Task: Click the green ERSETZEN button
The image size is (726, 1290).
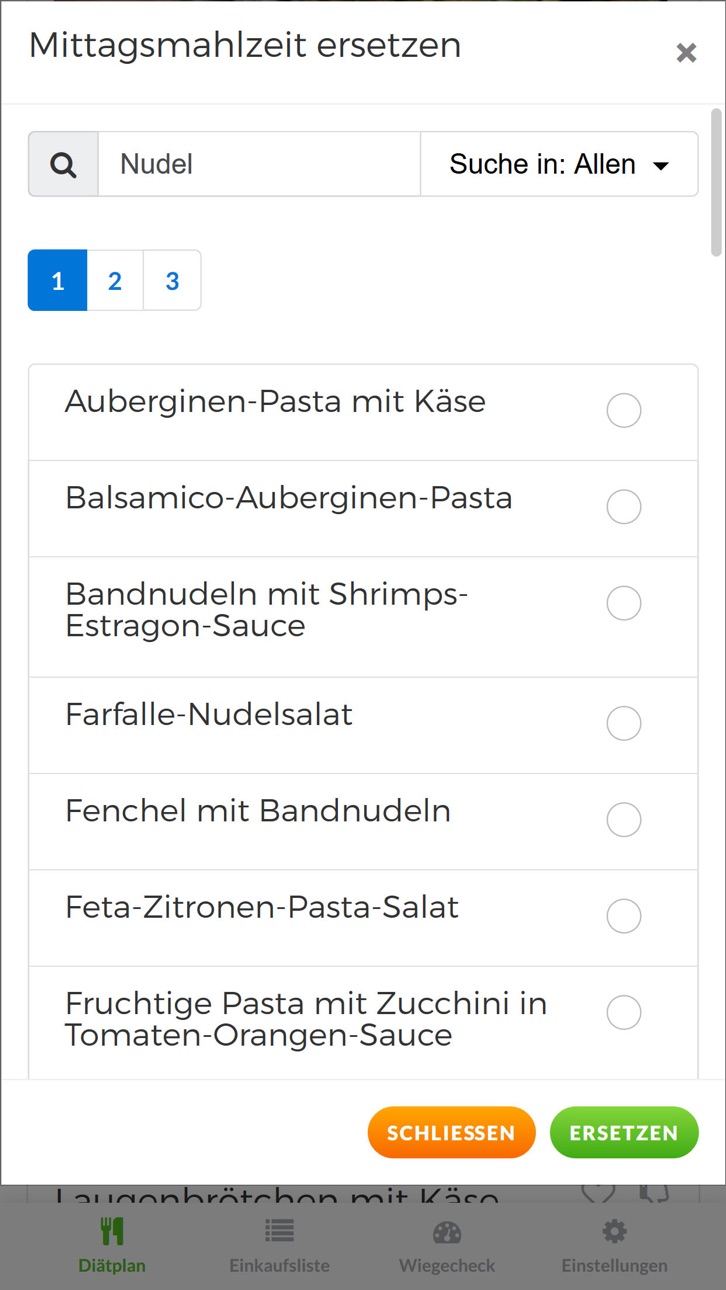Action: [624, 1133]
